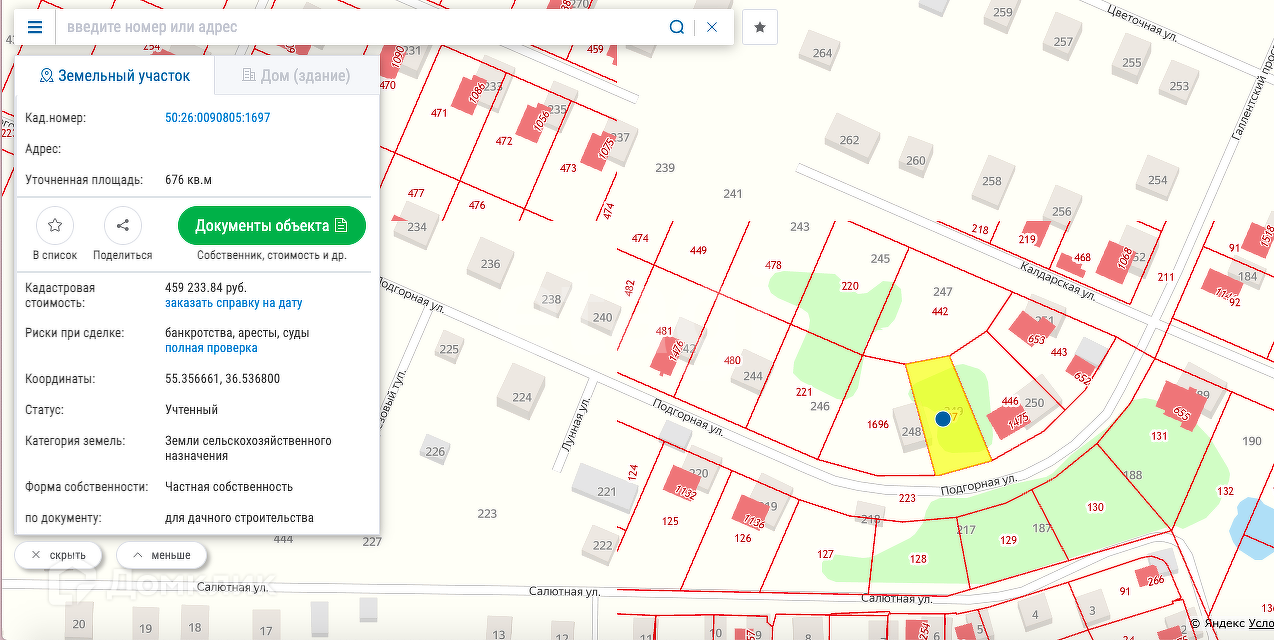Click the скрыть button

58,555
